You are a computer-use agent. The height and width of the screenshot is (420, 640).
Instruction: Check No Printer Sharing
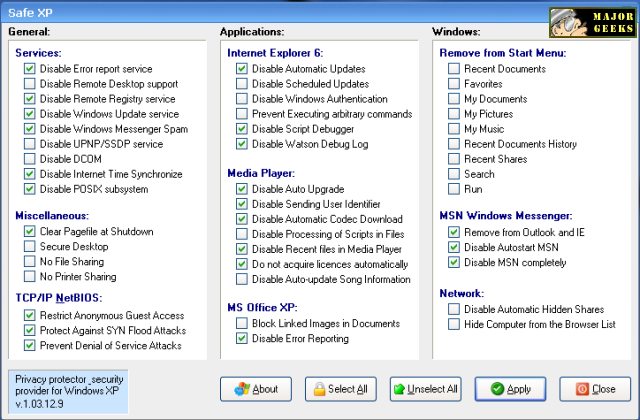(x=29, y=276)
